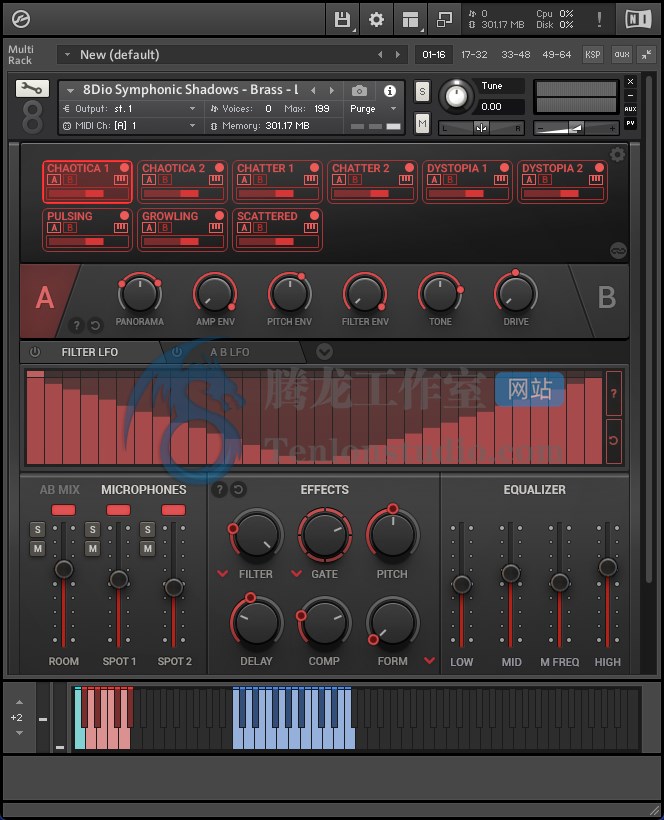Open the instrument info icon

tap(390, 90)
